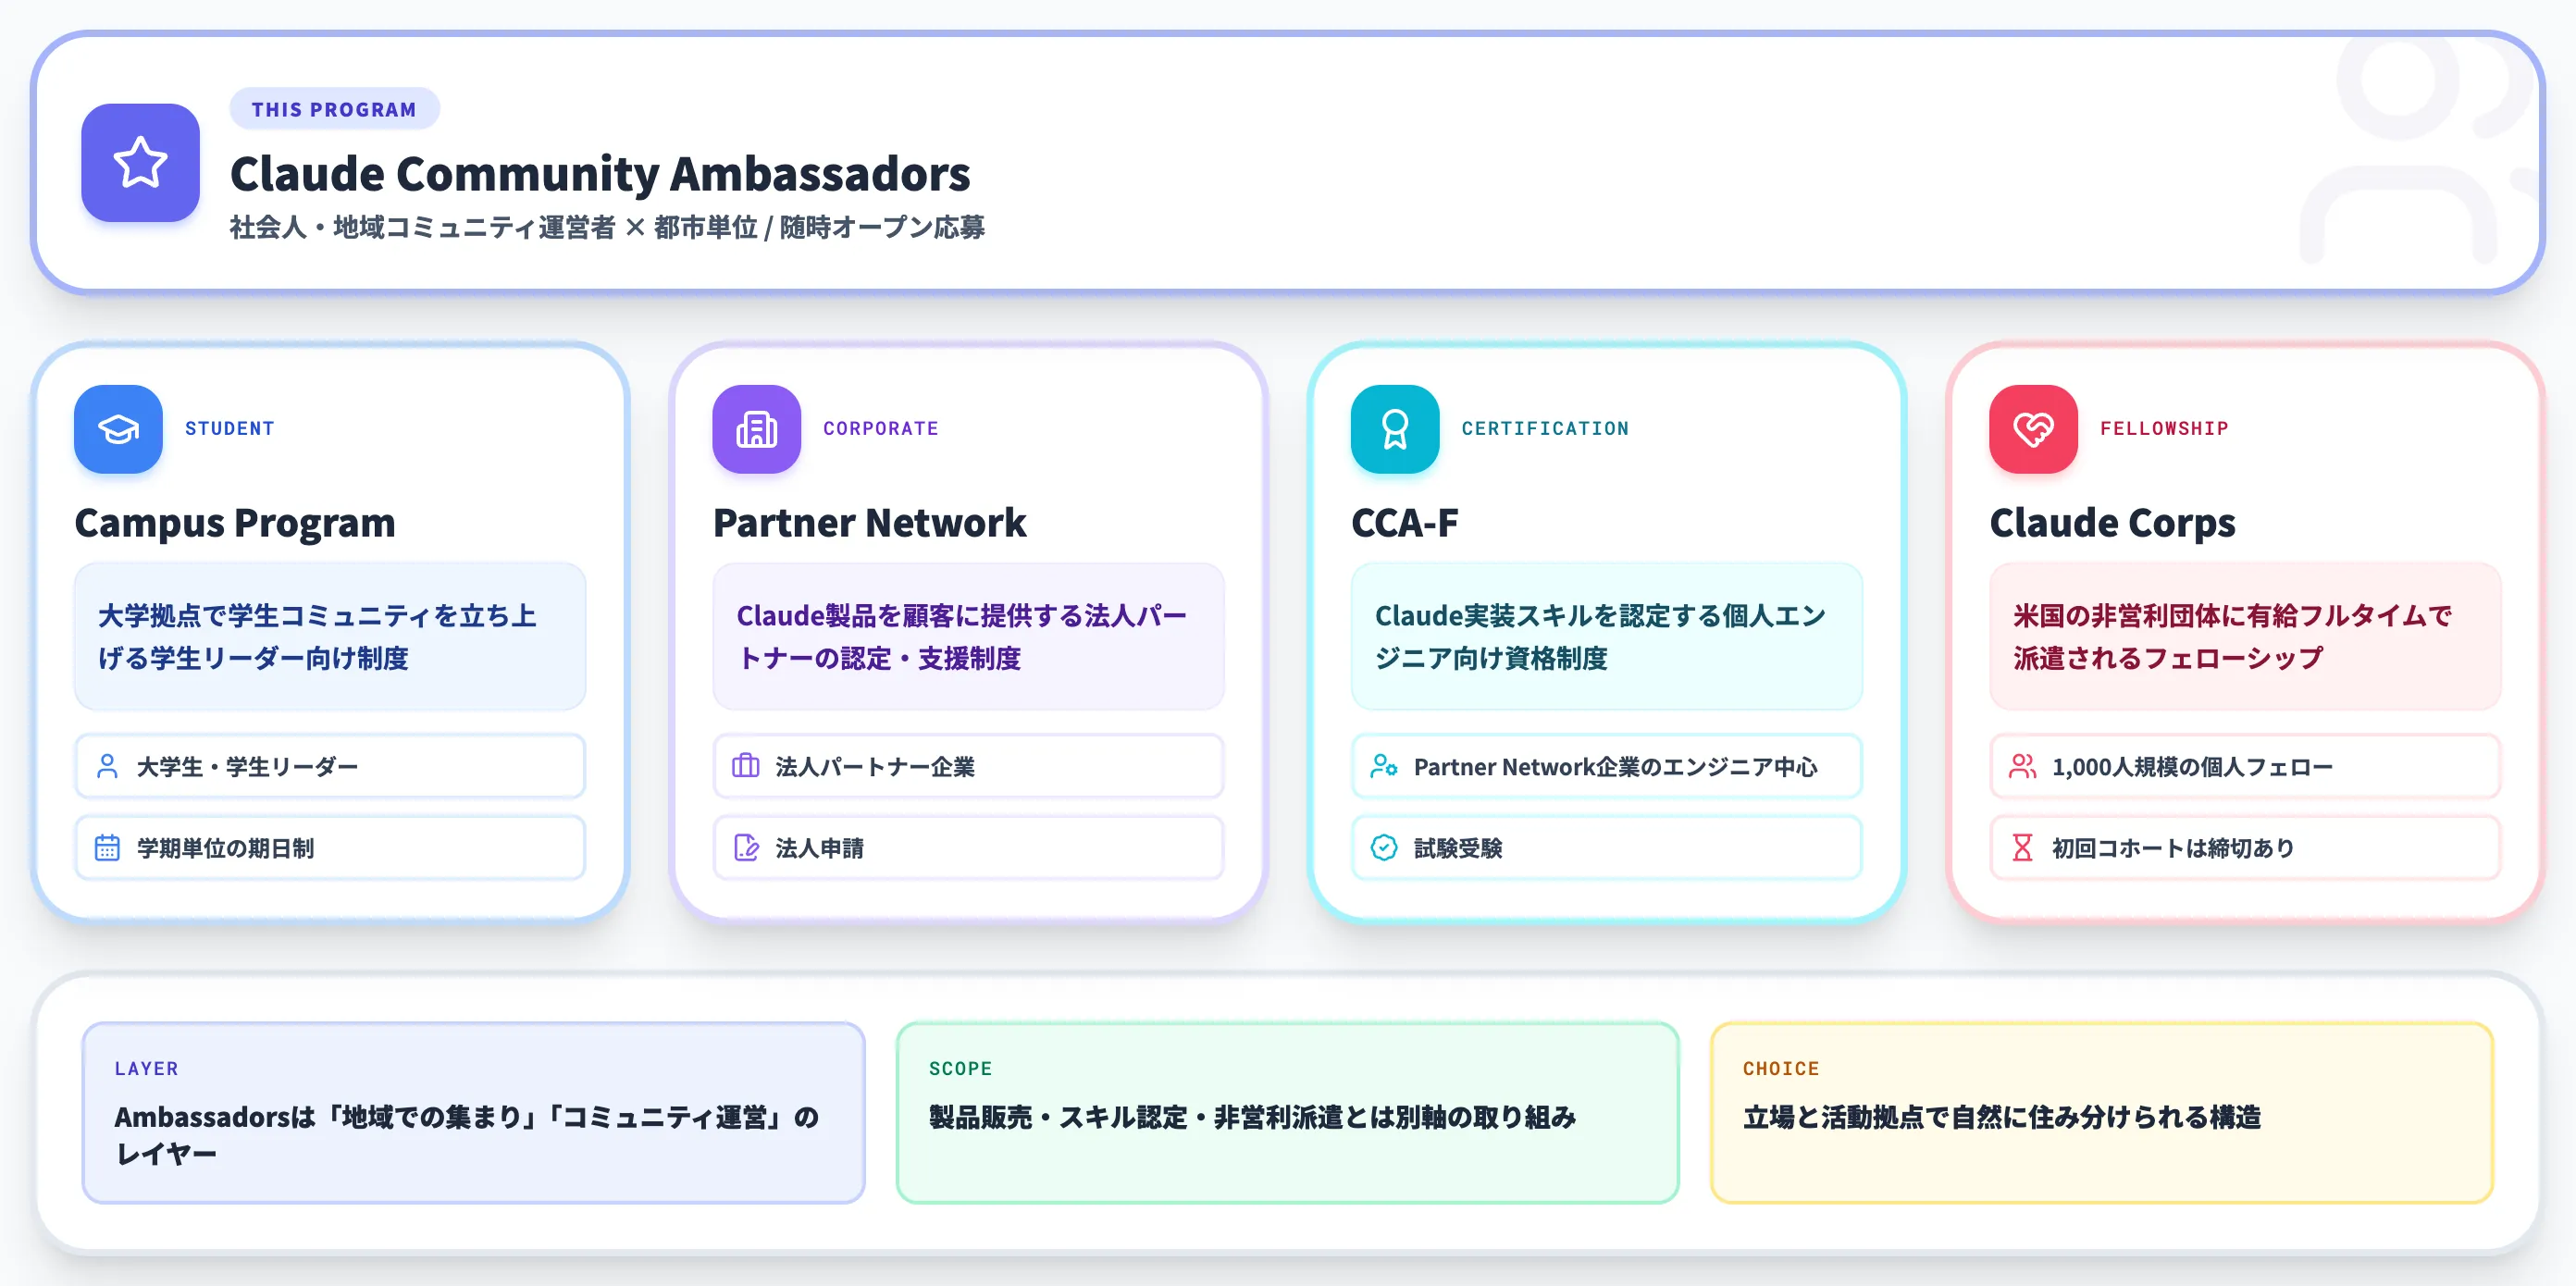Click the STUDENT label
This screenshot has height=1286, width=2576.
(229, 429)
